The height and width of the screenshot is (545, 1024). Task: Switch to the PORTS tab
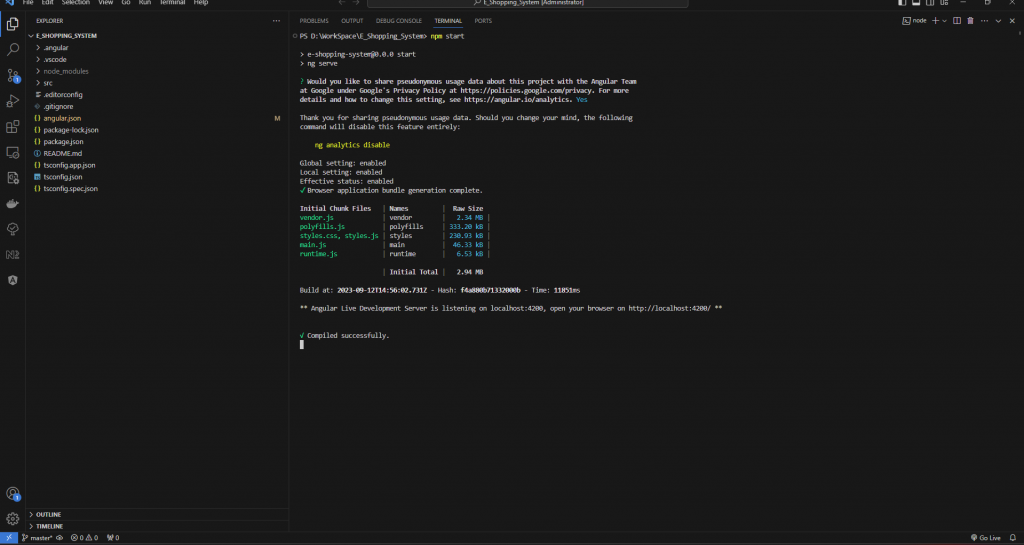coord(483,21)
